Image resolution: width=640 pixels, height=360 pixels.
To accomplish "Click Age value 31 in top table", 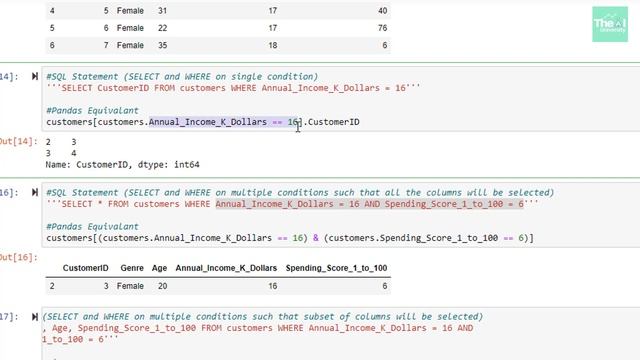I will click(x=162, y=11).
